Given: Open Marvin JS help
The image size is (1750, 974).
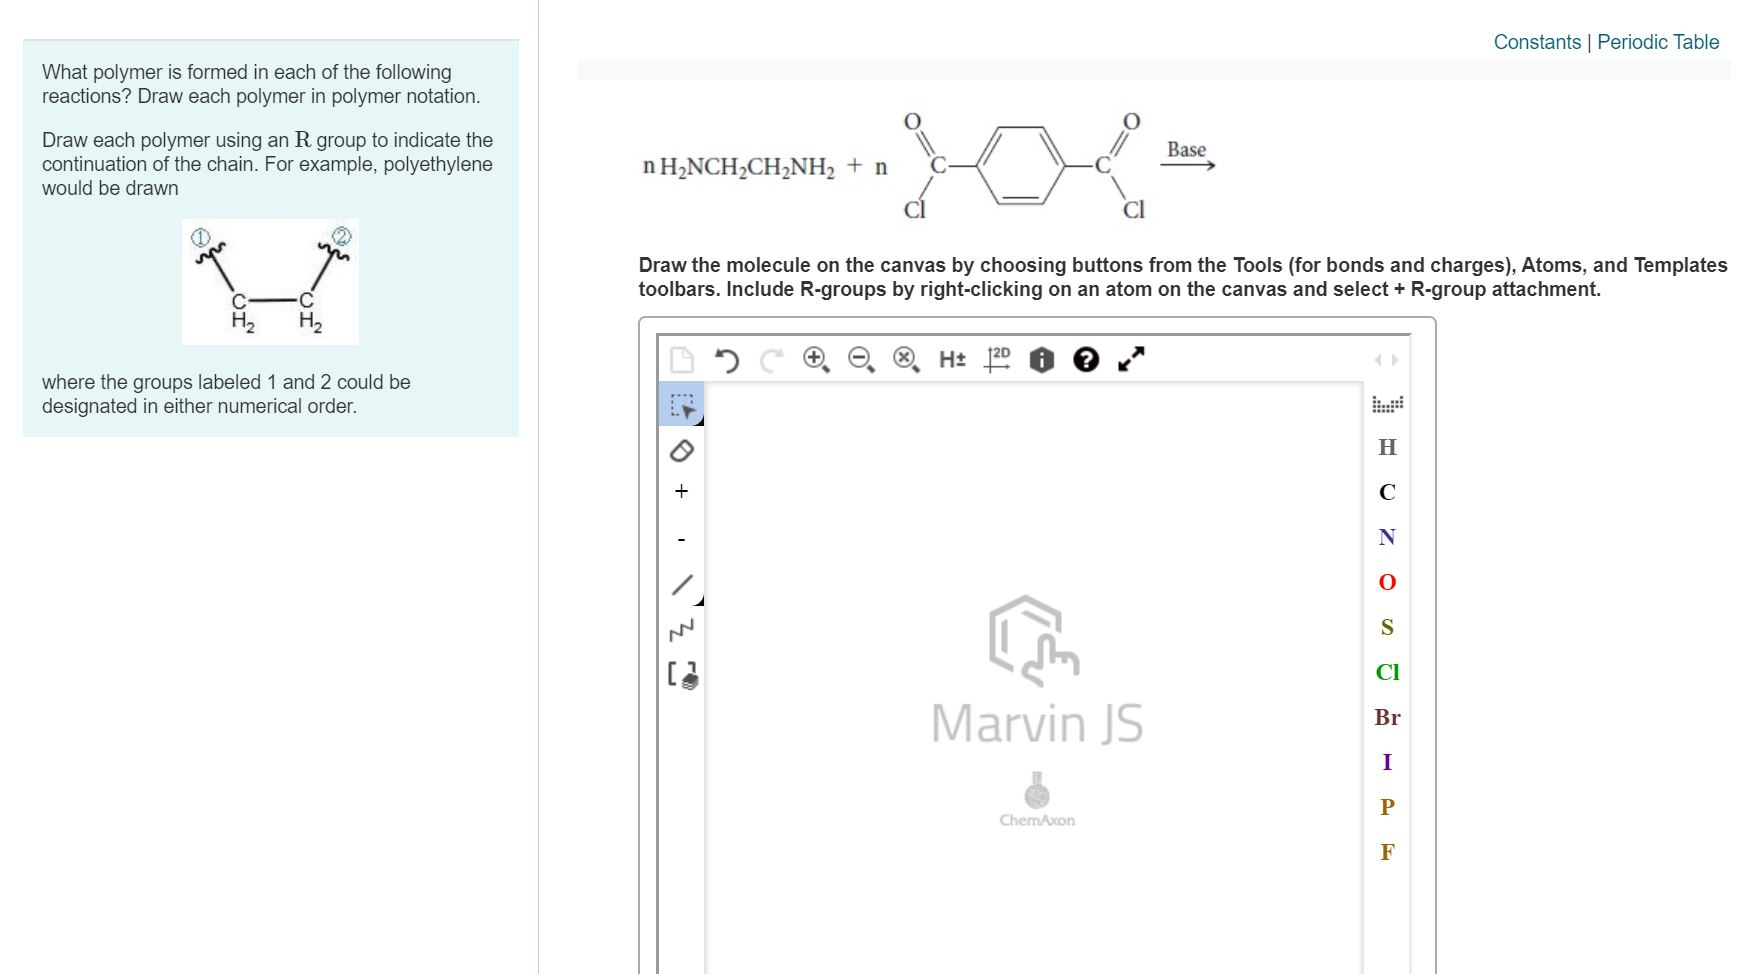Looking at the screenshot, I should [x=1088, y=359].
